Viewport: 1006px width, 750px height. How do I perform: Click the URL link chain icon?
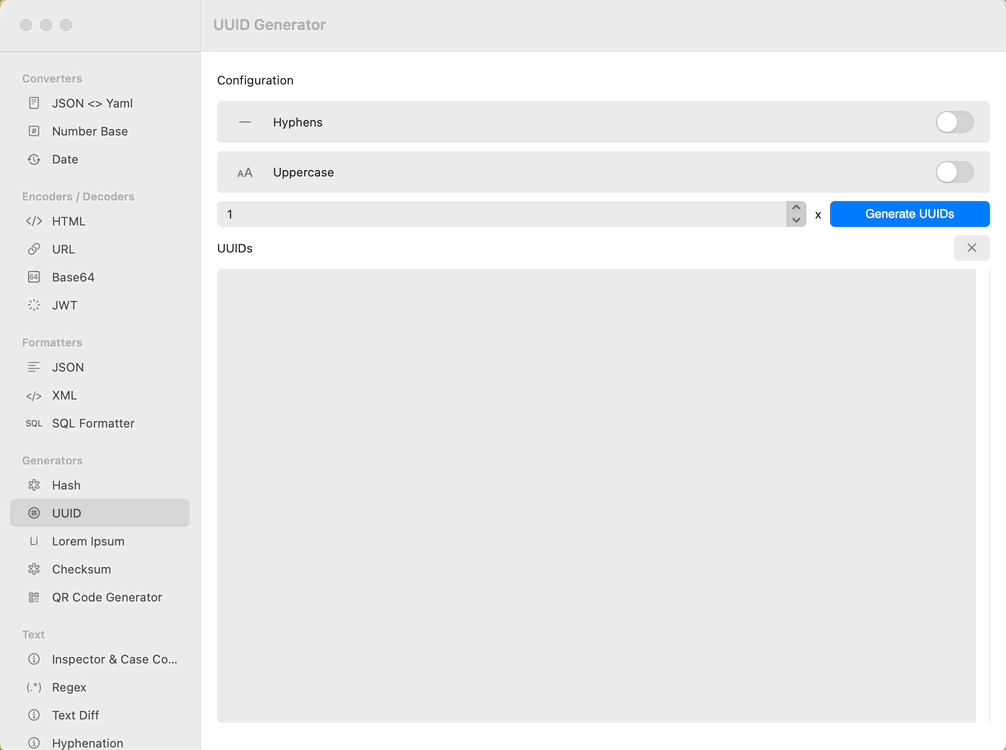(34, 249)
